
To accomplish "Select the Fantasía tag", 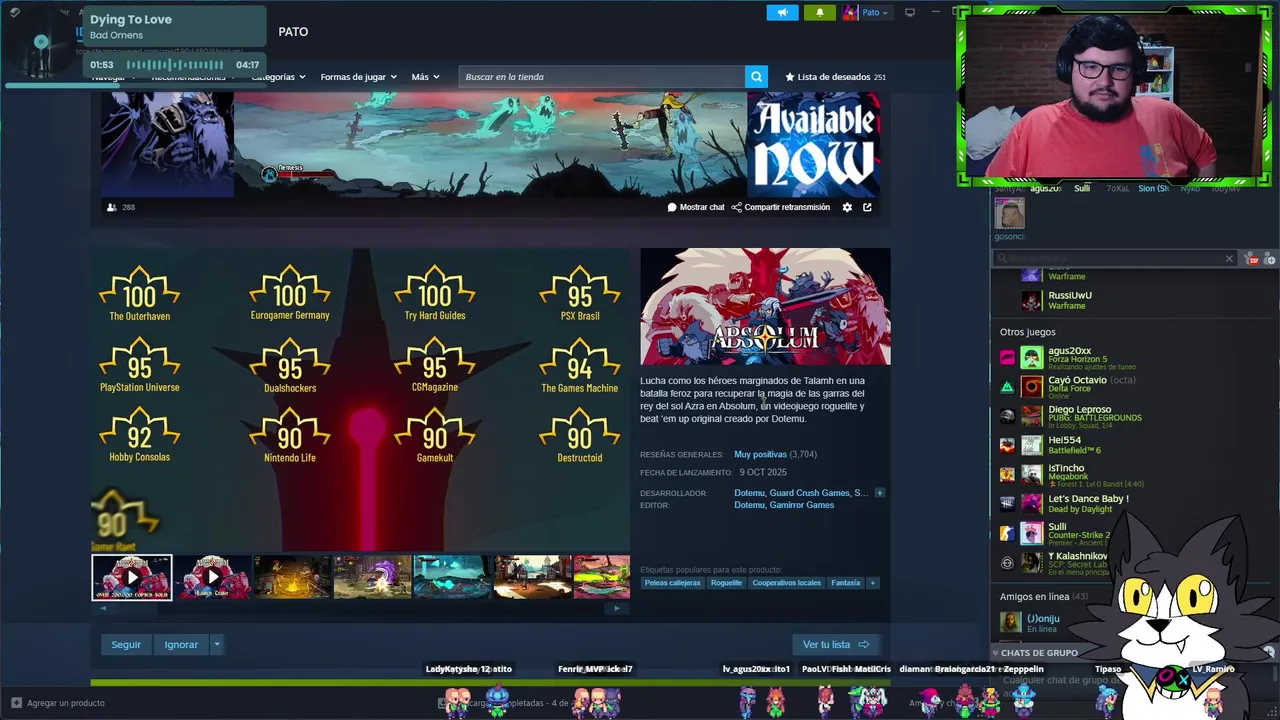I will tap(845, 583).
